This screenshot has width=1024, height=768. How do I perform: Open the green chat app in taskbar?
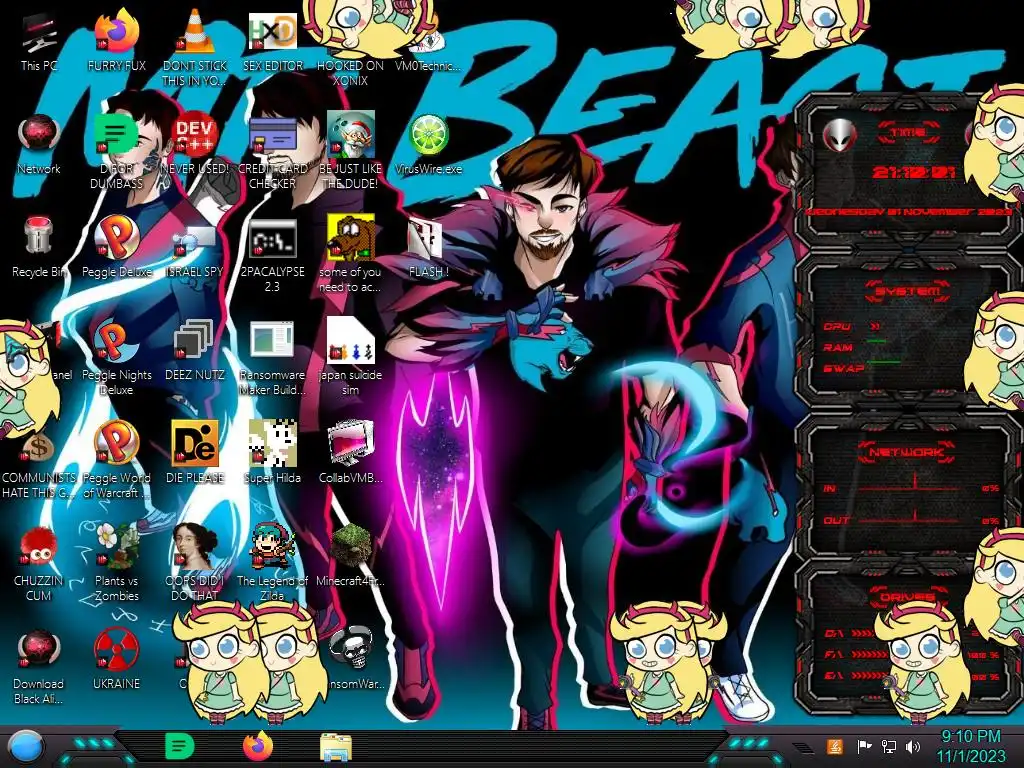click(x=179, y=746)
